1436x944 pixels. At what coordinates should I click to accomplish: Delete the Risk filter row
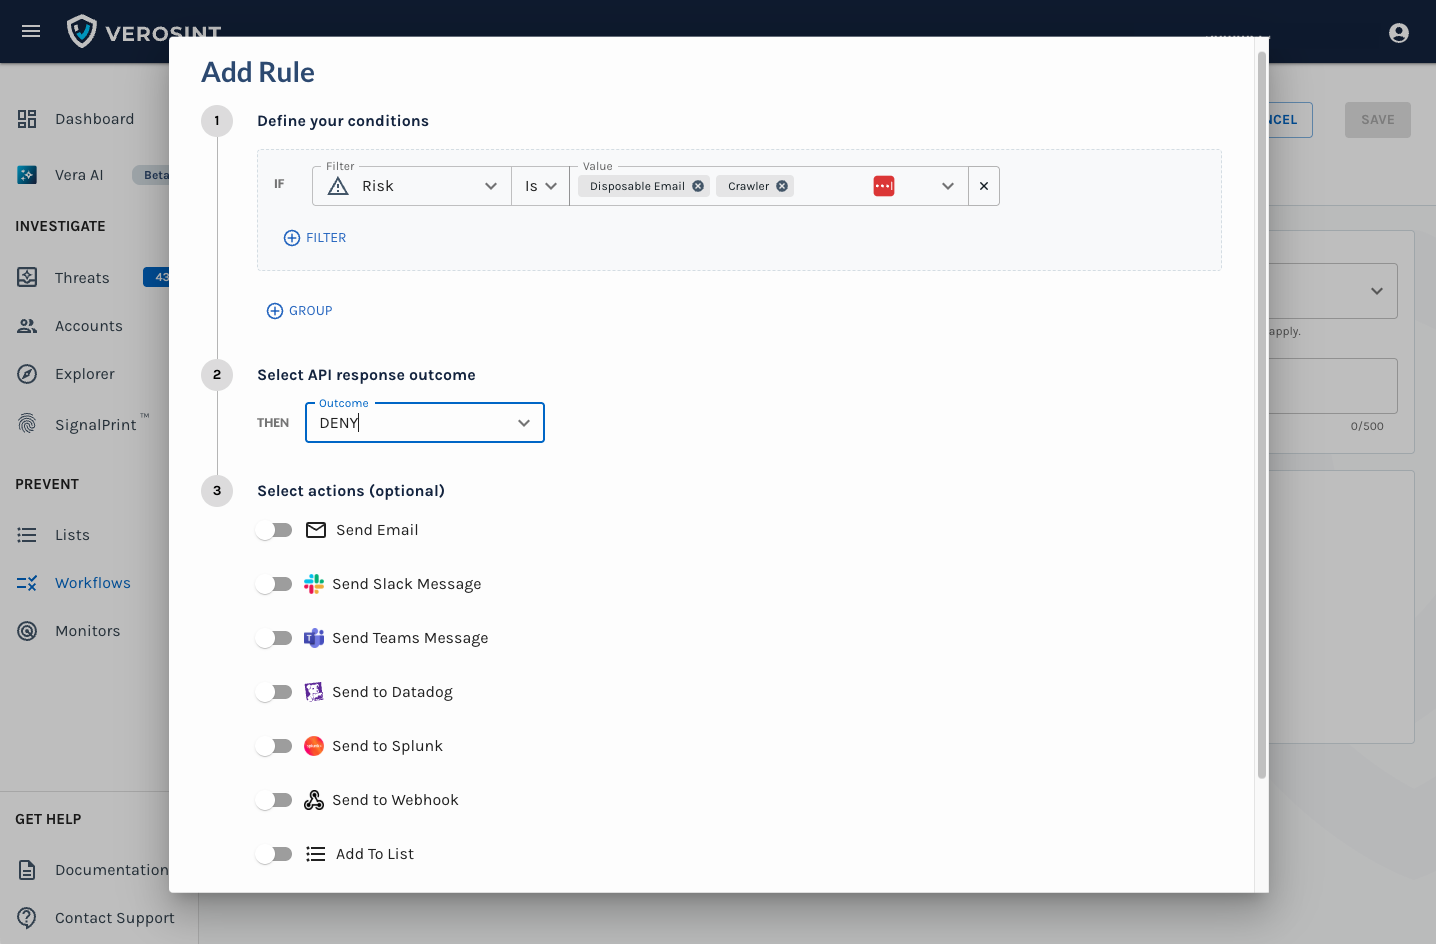pyautogui.click(x=984, y=186)
